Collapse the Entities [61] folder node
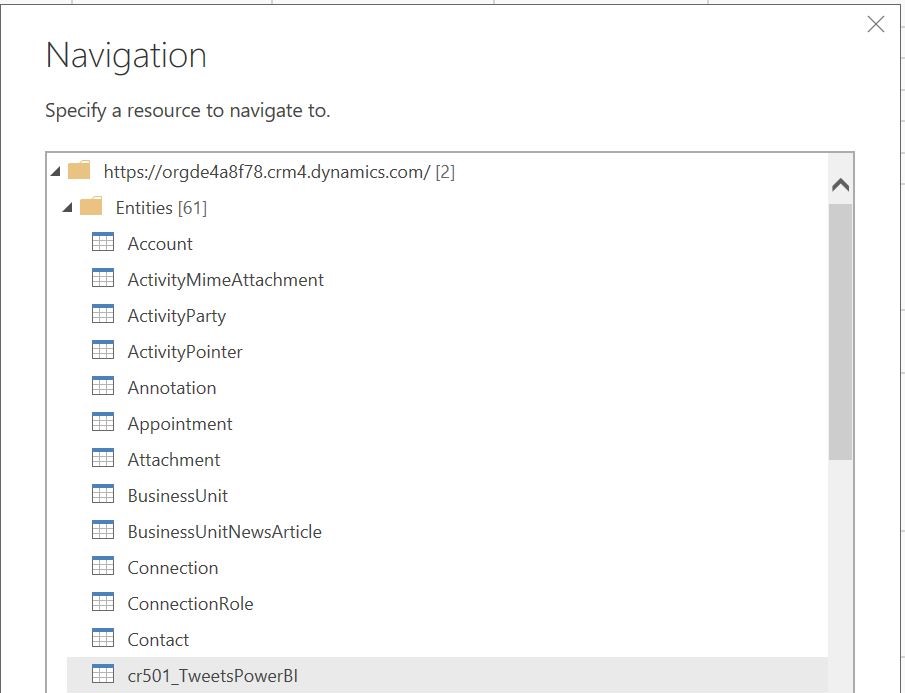Viewport: 905px width, 693px height. point(68,207)
